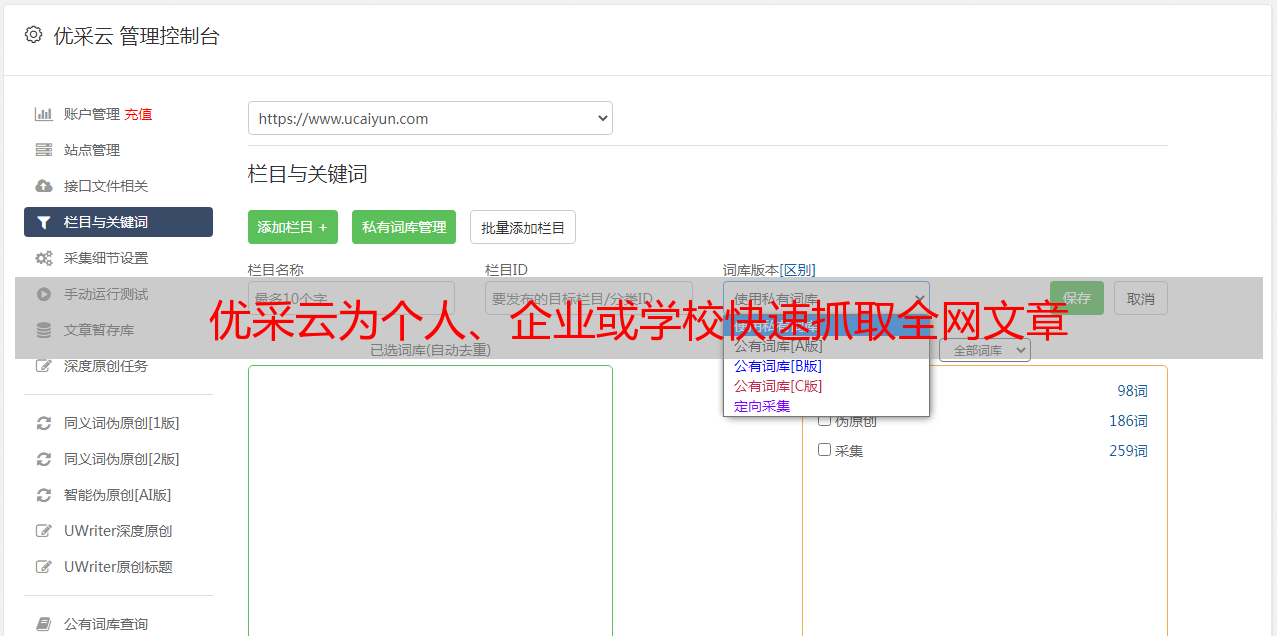
Task: Open 文章暂存库 via its database icon
Action: 44,330
